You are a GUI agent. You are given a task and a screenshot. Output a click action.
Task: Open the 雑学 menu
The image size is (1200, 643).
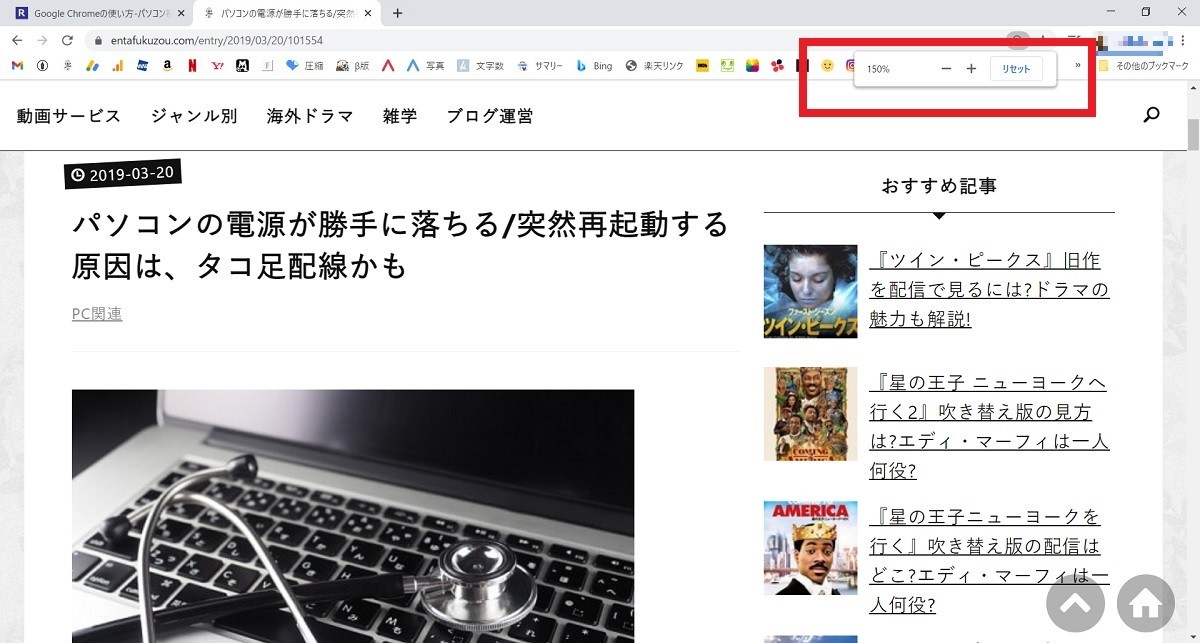(400, 116)
